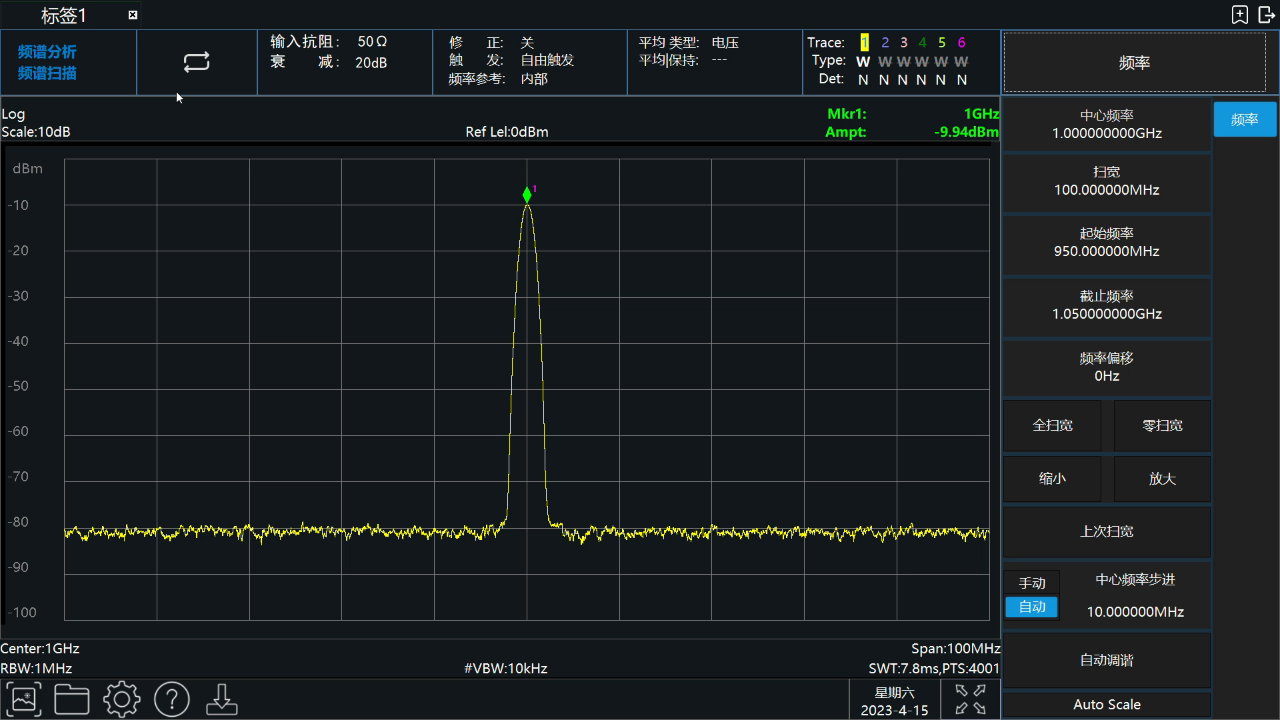Edit the 中心频率 1.000000000GHz field
The width and height of the screenshot is (1280, 720).
(1107, 124)
